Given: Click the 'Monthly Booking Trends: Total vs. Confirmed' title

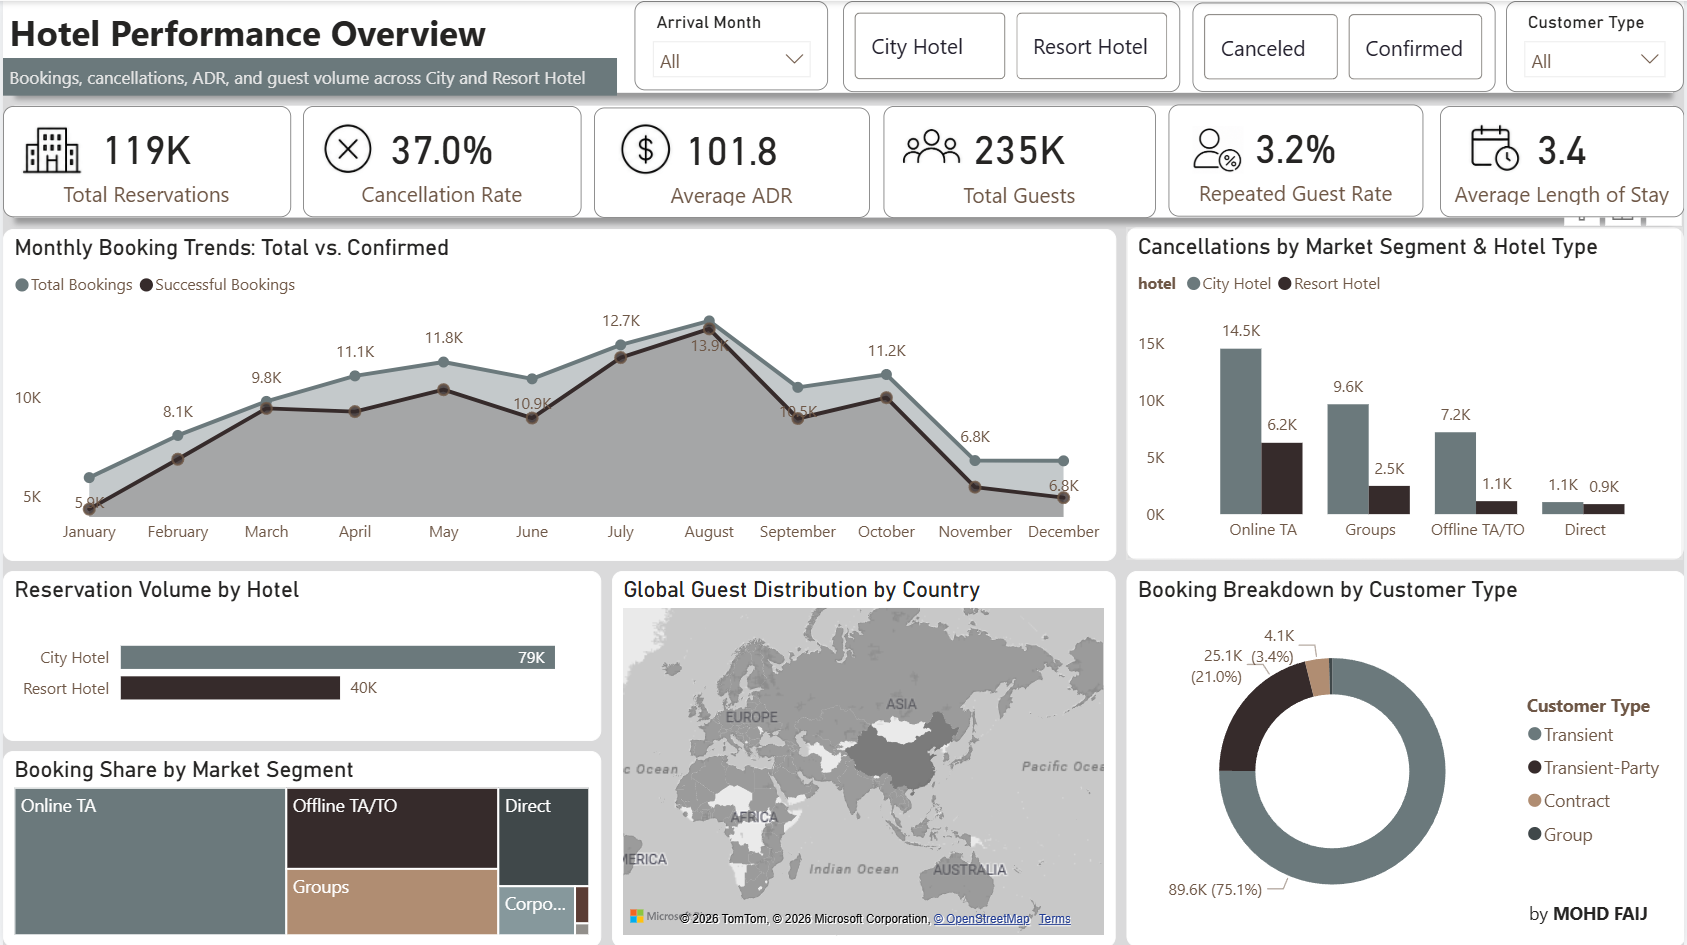Looking at the screenshot, I should pyautogui.click(x=232, y=248).
